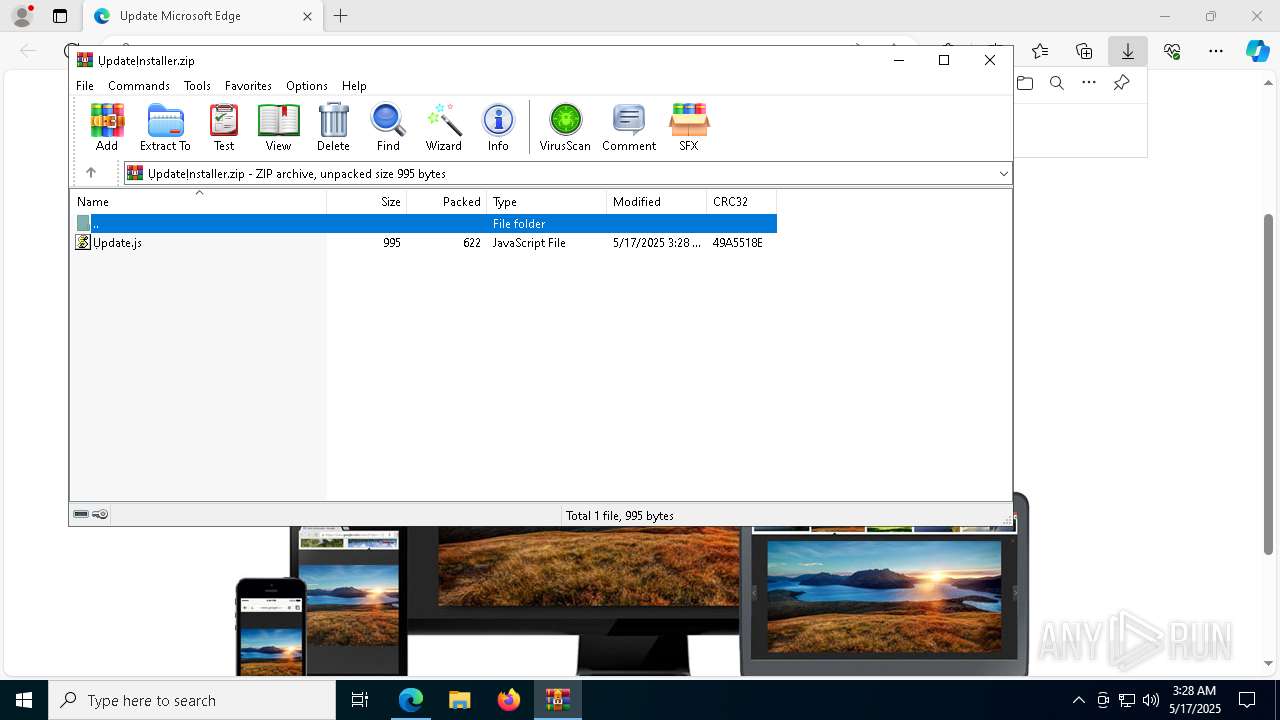Open more options in Edge downloads panel
Image resolution: width=1280 pixels, height=720 pixels.
click(1089, 83)
